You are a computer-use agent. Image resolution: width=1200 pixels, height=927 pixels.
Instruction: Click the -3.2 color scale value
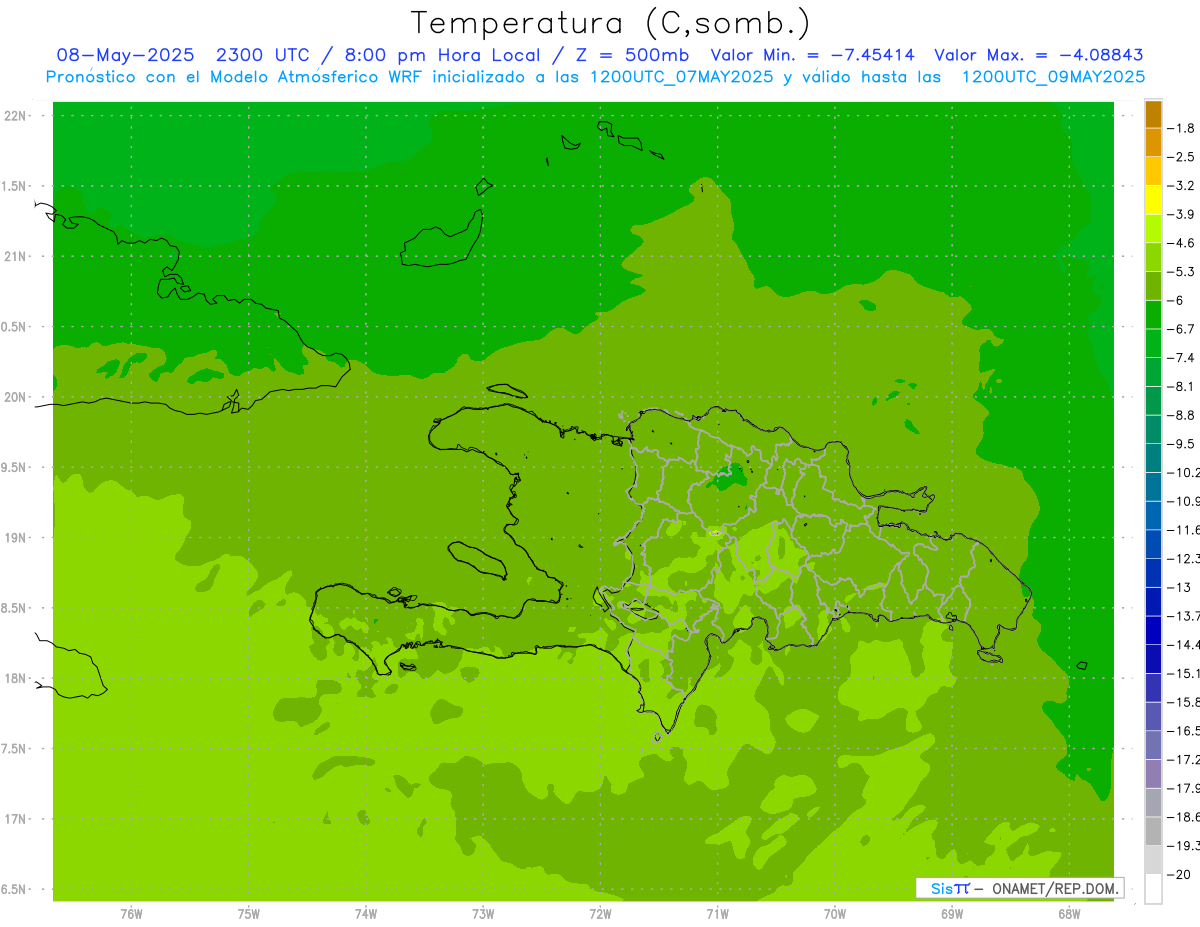point(1182,186)
